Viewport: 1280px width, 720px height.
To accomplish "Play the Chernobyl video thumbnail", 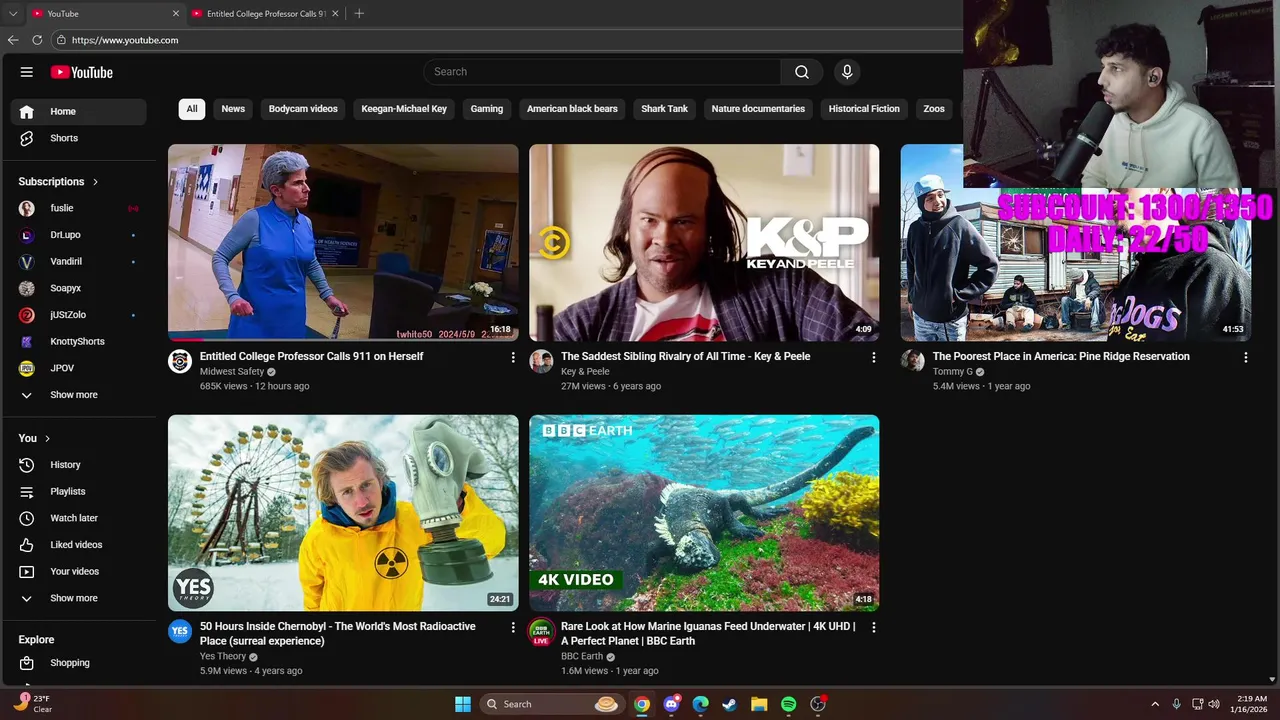I will 343,513.
